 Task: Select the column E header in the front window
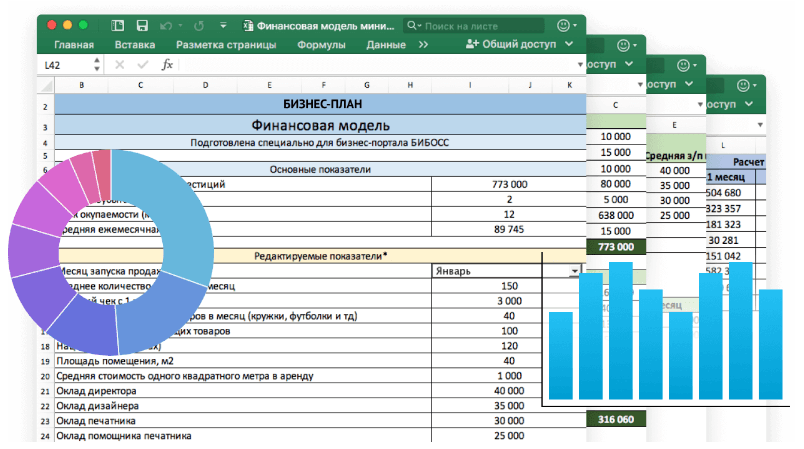pyautogui.click(x=269, y=85)
